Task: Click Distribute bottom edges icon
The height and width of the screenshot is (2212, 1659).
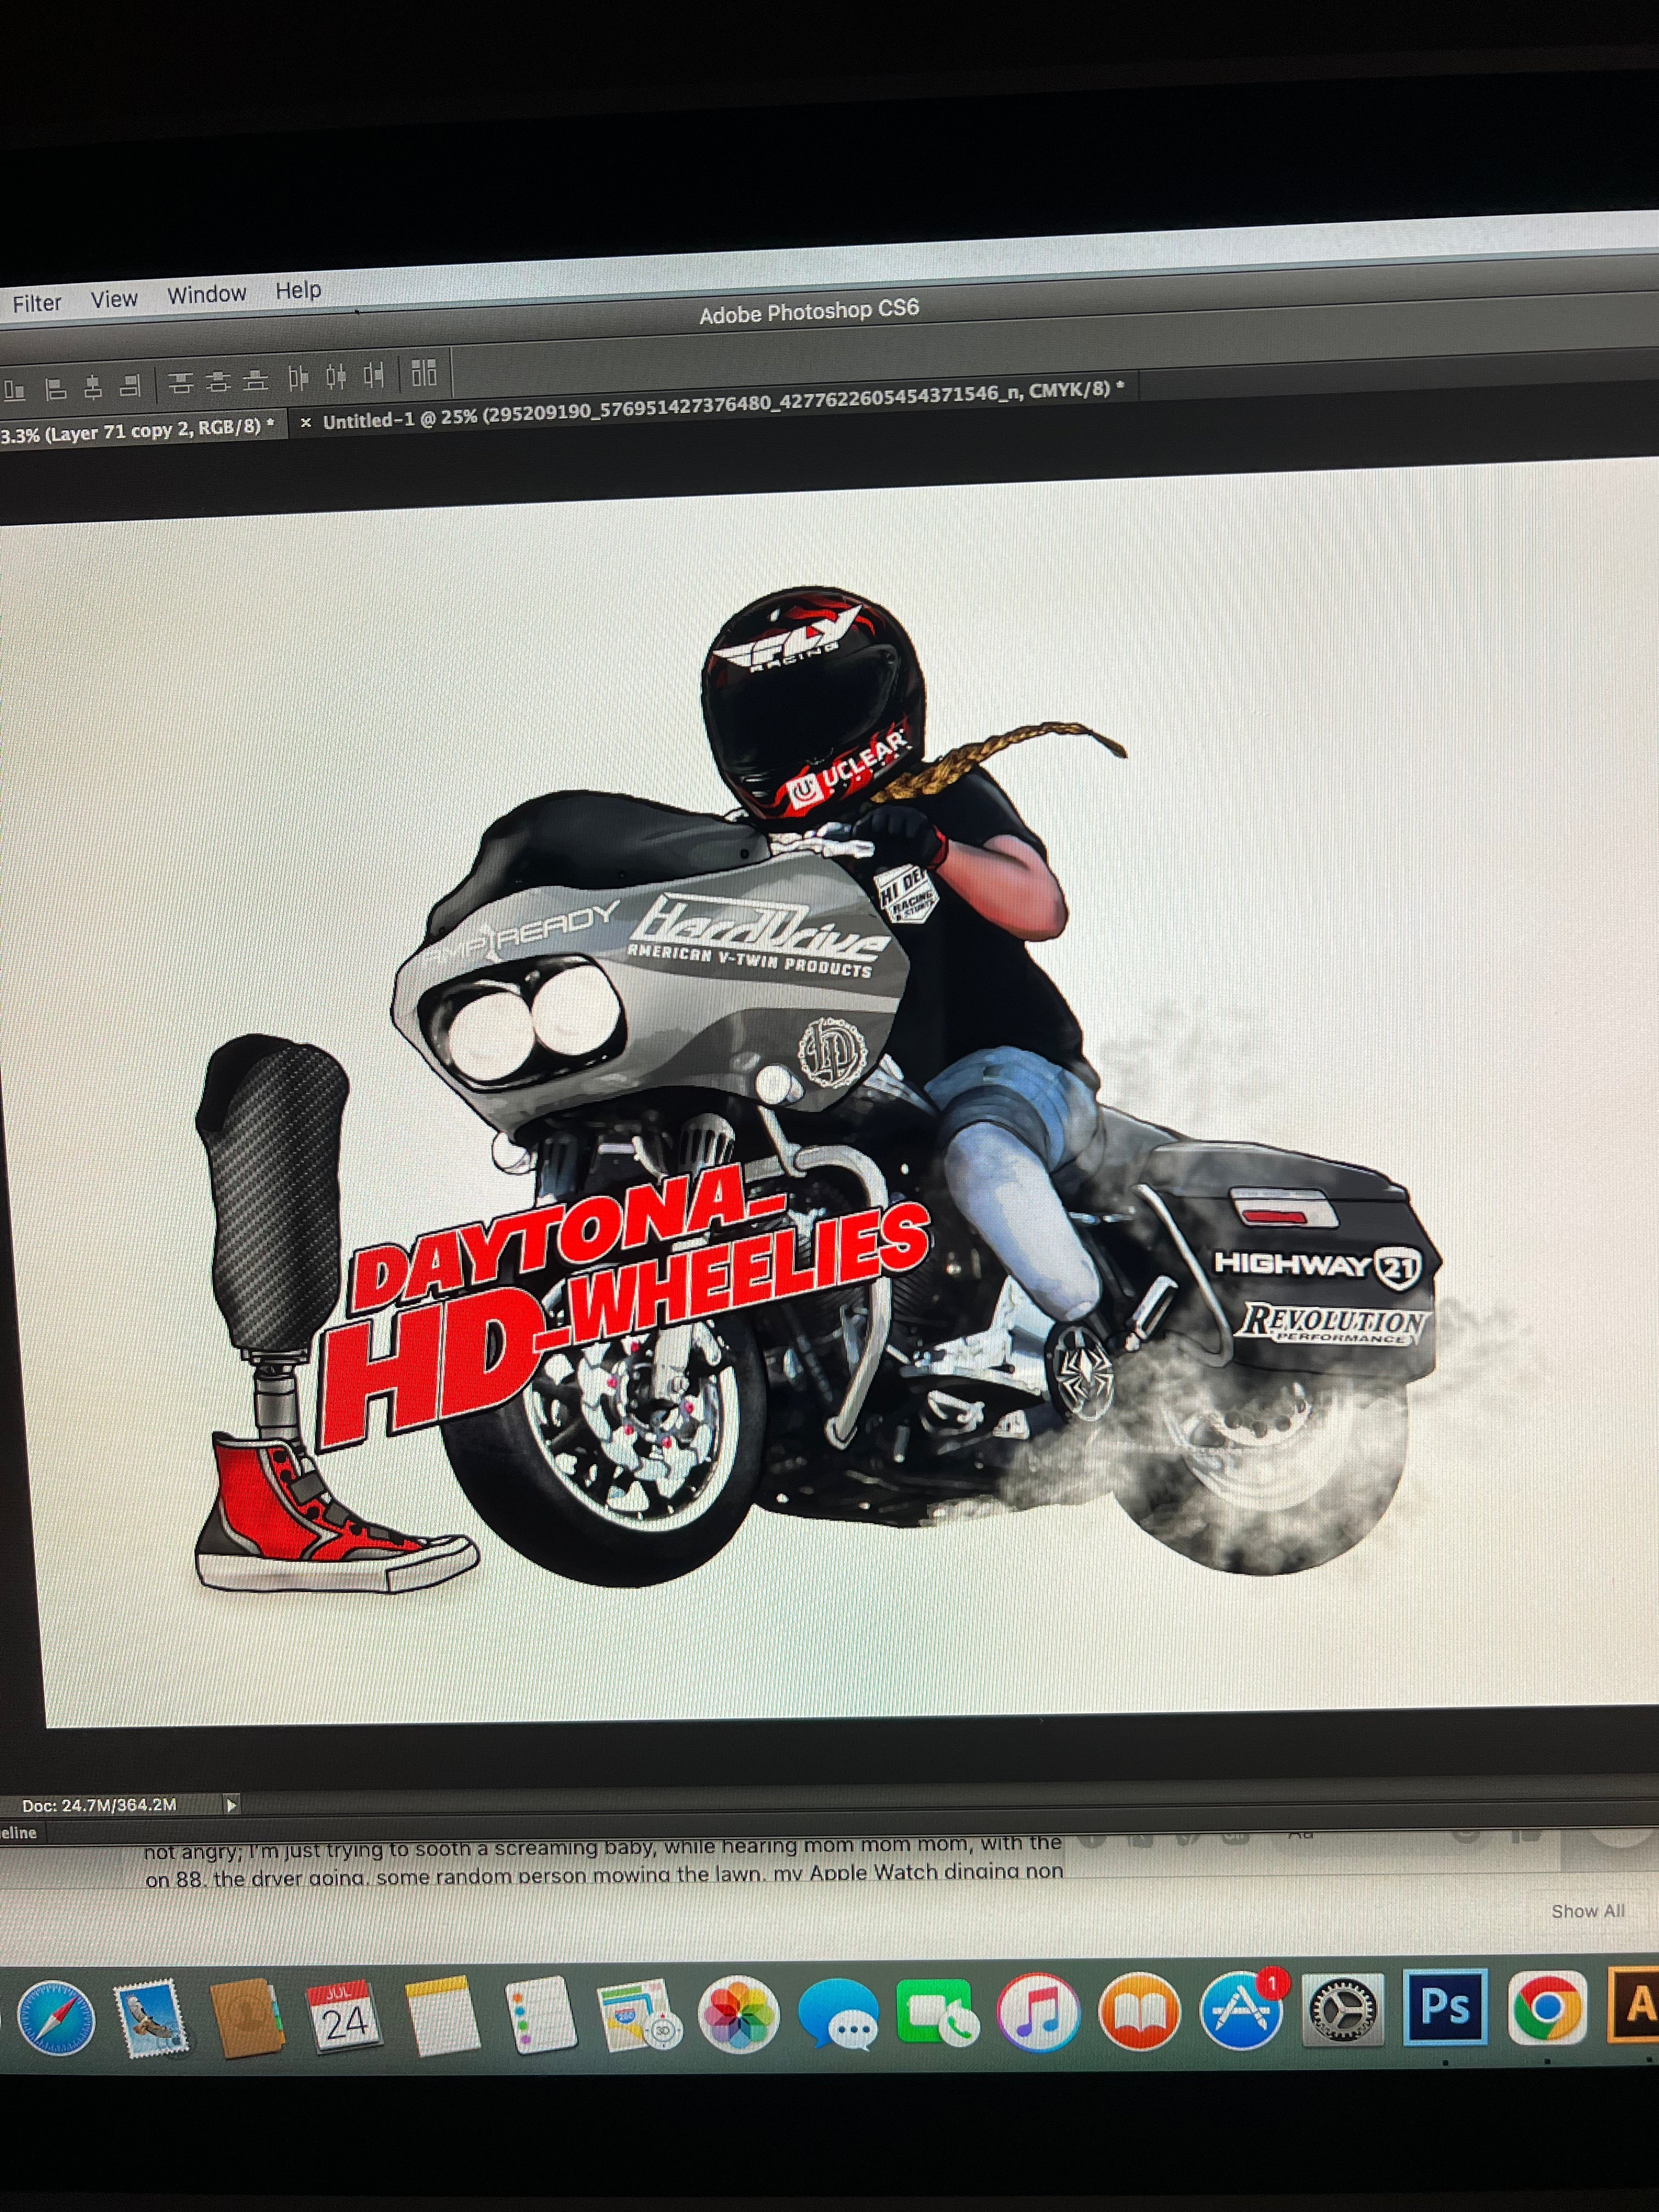Action: pyautogui.click(x=257, y=380)
